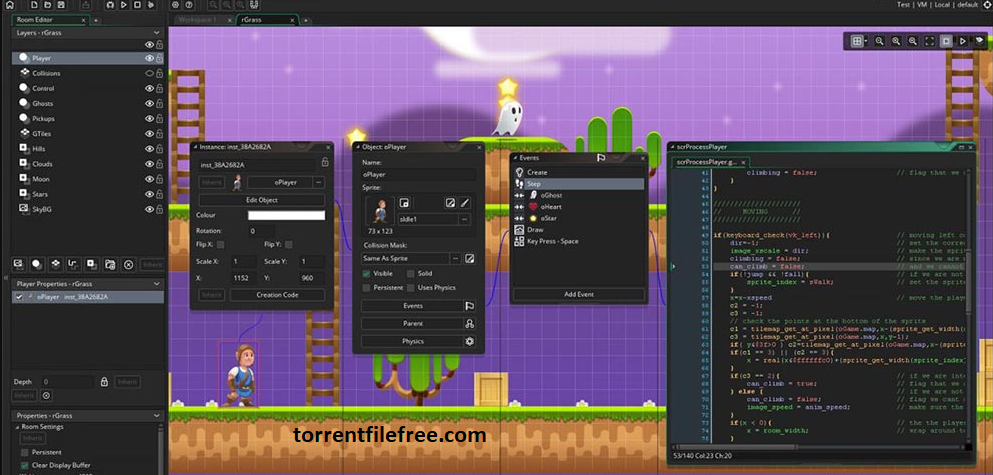Fit room to window in room toolbar

coord(929,41)
